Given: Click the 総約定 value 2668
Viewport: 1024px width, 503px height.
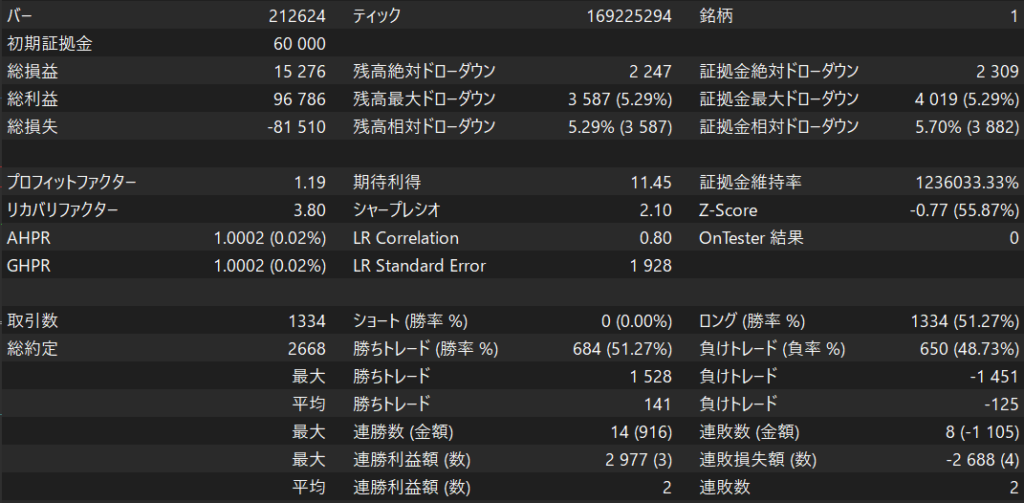Looking at the screenshot, I should [x=306, y=349].
